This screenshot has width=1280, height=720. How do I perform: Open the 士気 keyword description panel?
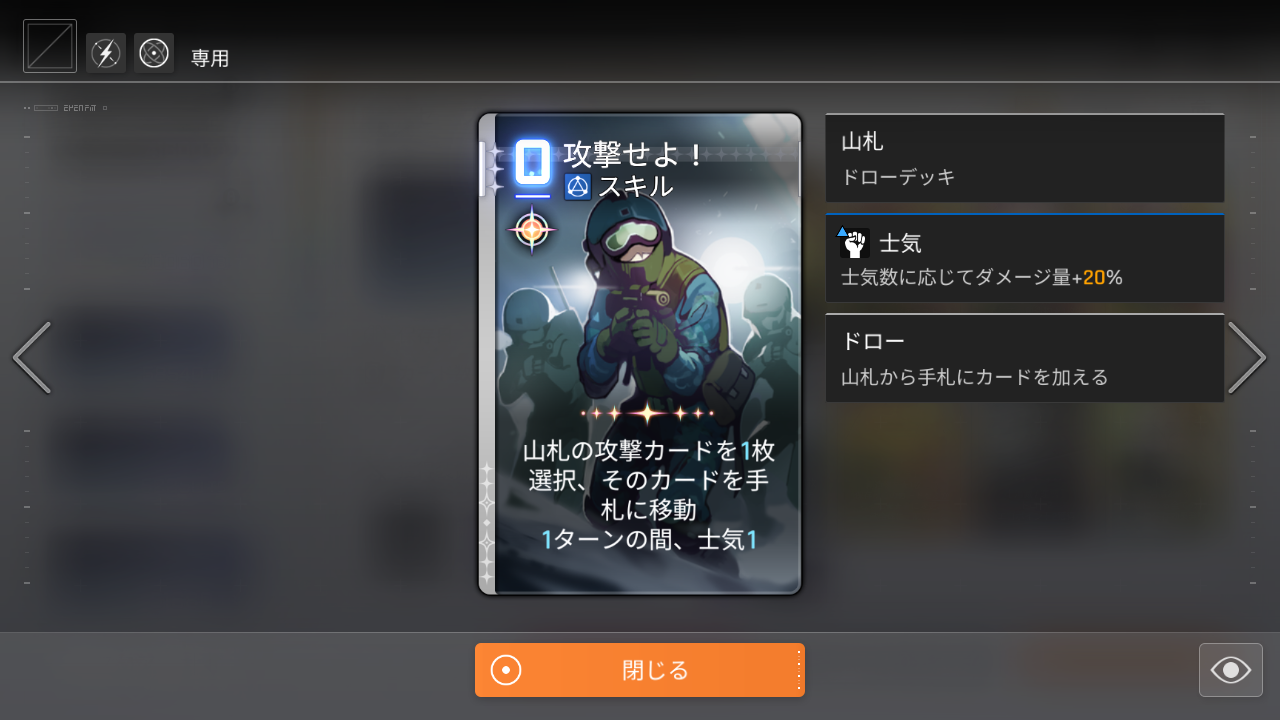(1025, 258)
